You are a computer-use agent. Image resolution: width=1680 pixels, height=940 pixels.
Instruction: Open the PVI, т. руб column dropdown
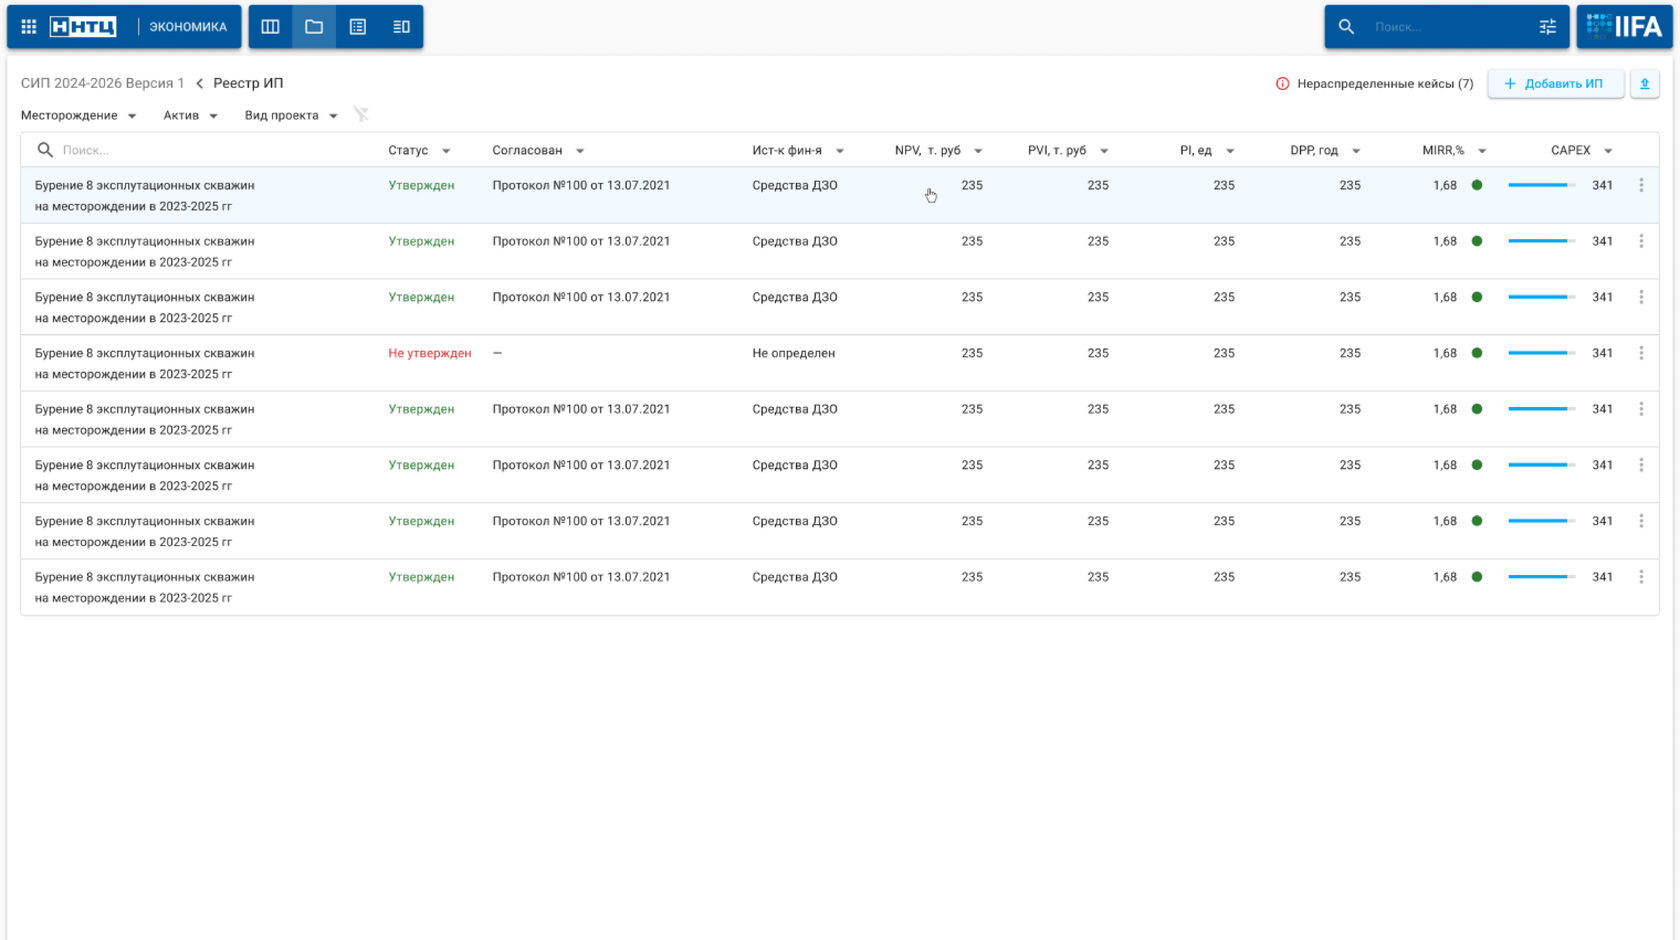(x=1104, y=151)
